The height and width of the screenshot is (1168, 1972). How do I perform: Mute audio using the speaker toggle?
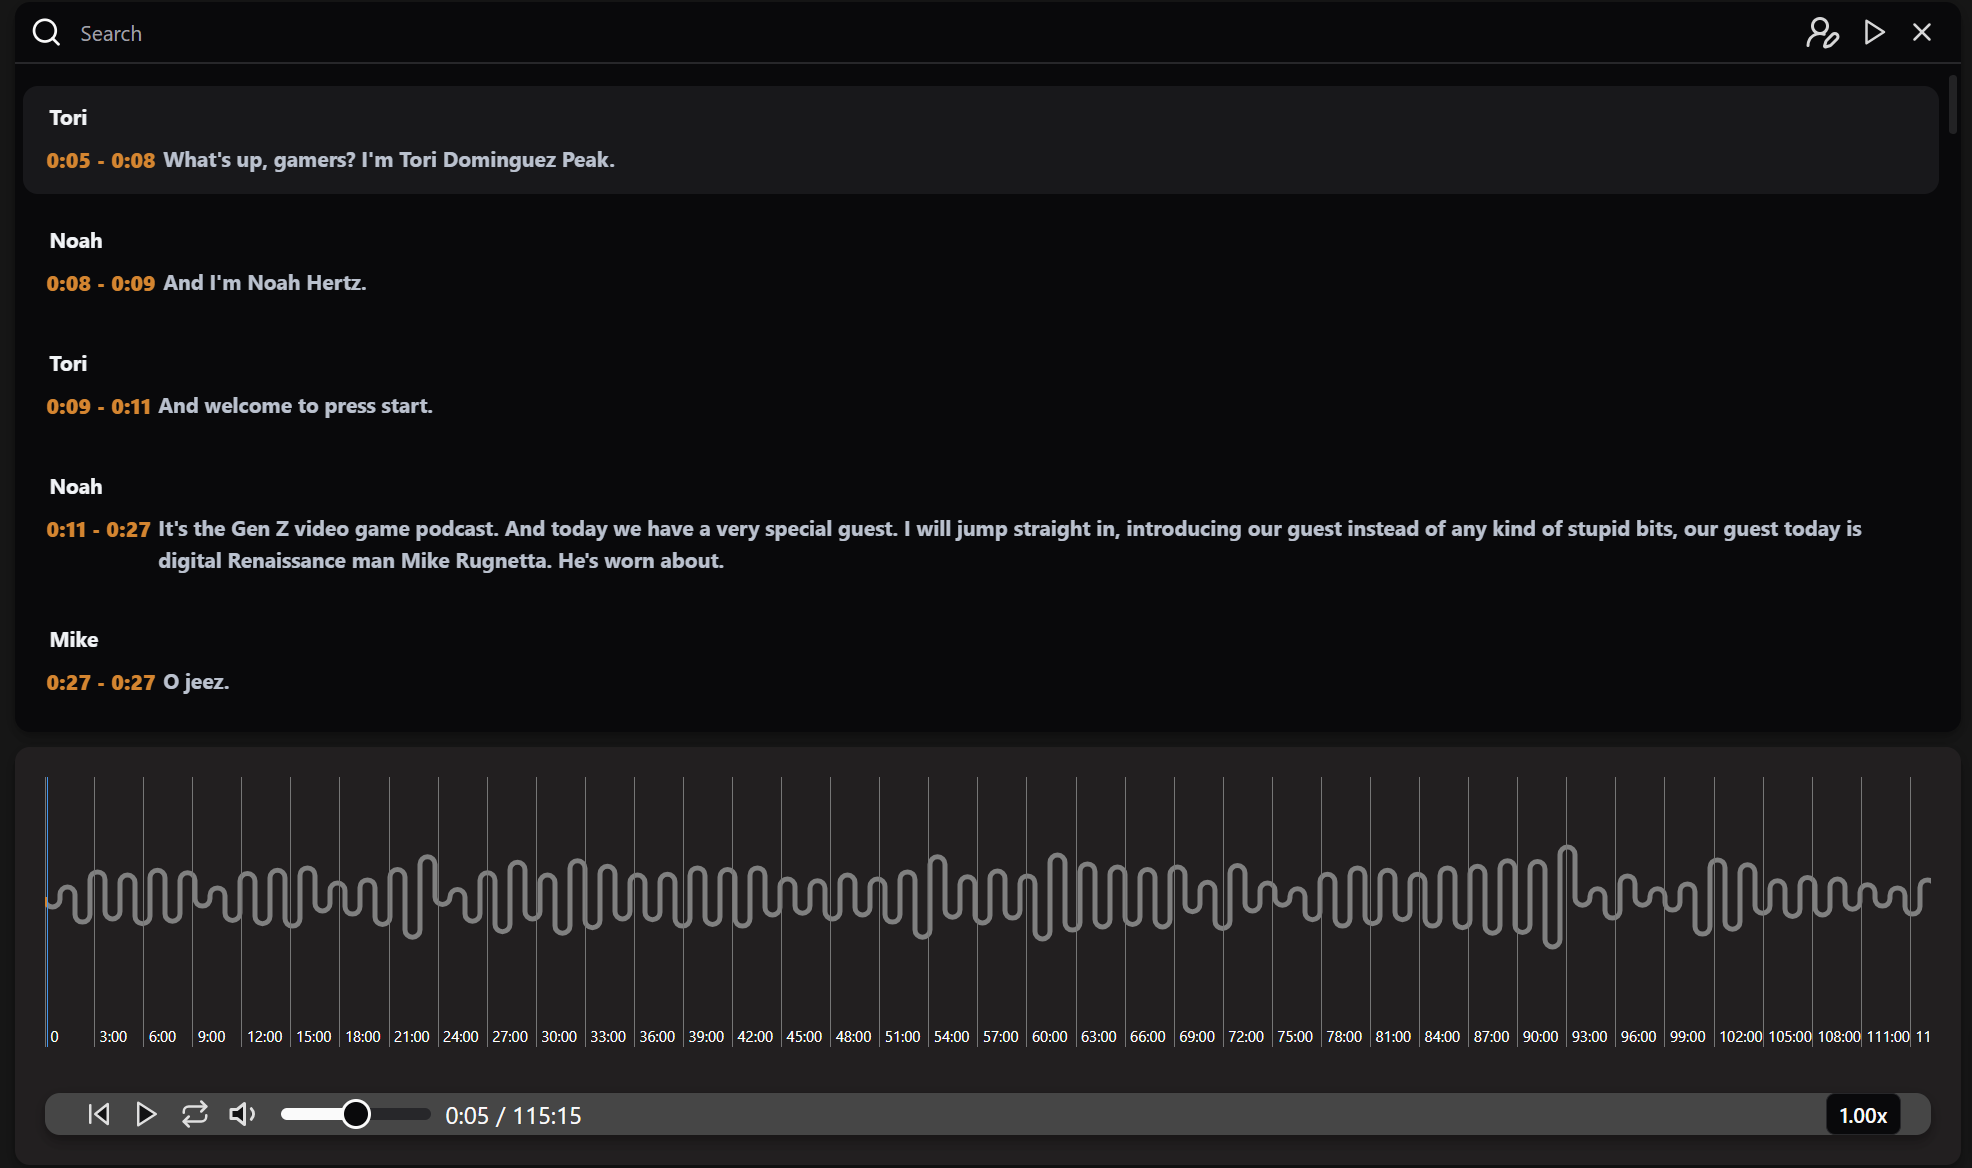point(242,1114)
